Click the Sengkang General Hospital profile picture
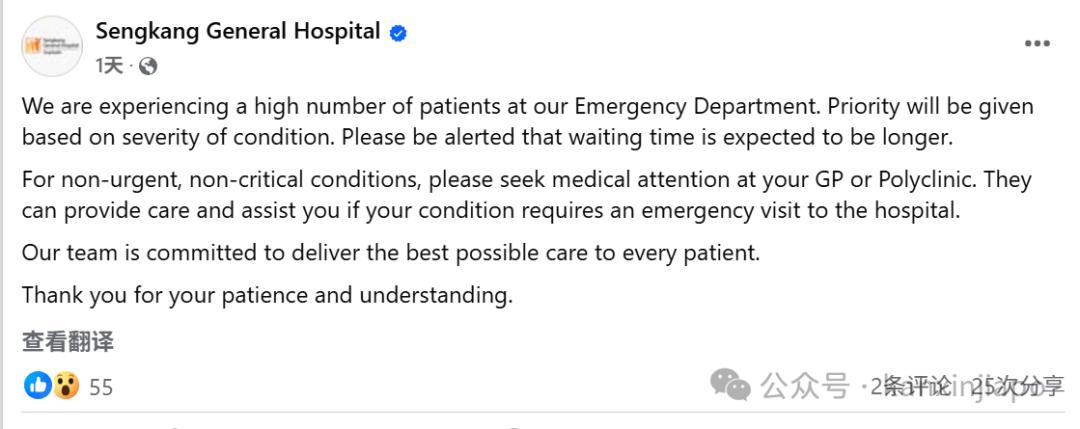The height and width of the screenshot is (429, 1080). [52, 46]
